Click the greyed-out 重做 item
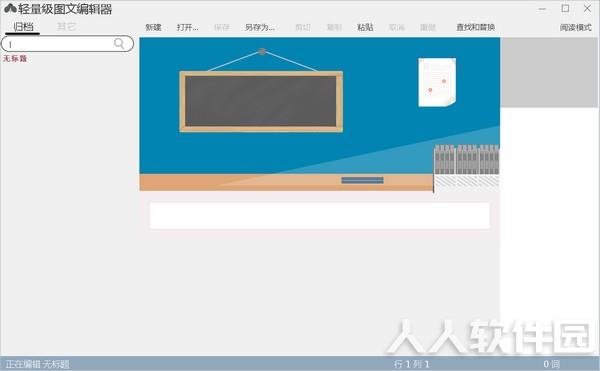This screenshot has width=600, height=371. tap(427, 27)
